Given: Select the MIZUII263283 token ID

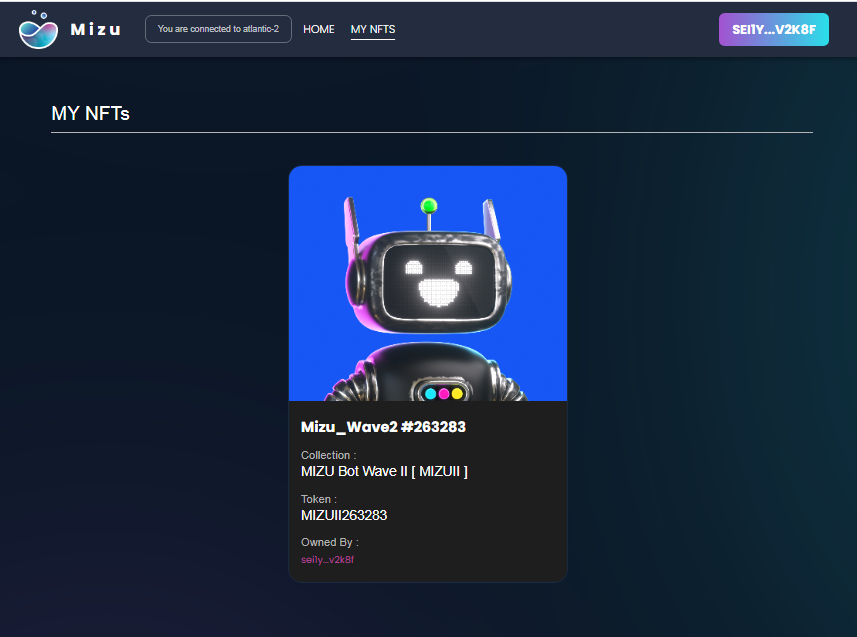Looking at the screenshot, I should point(344,516).
